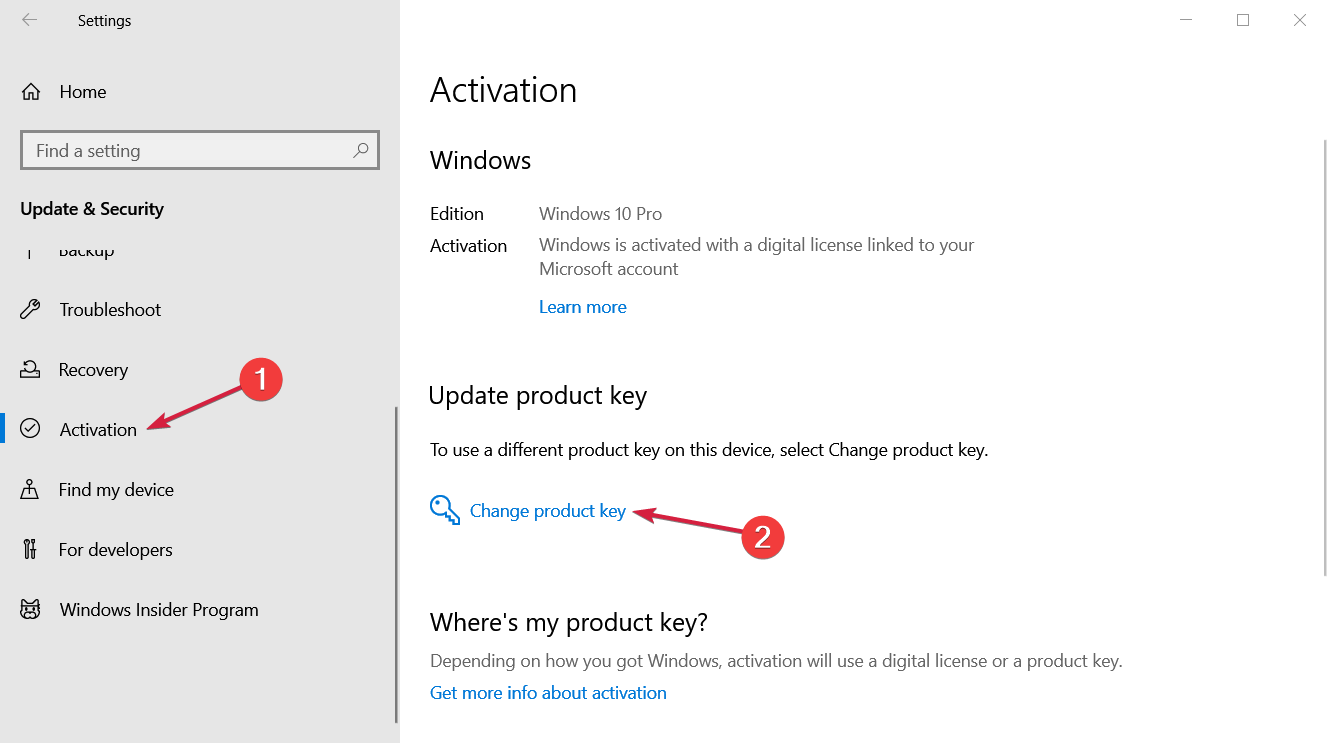The height and width of the screenshot is (743, 1329).
Task: Click the Home house icon
Action: (x=31, y=92)
